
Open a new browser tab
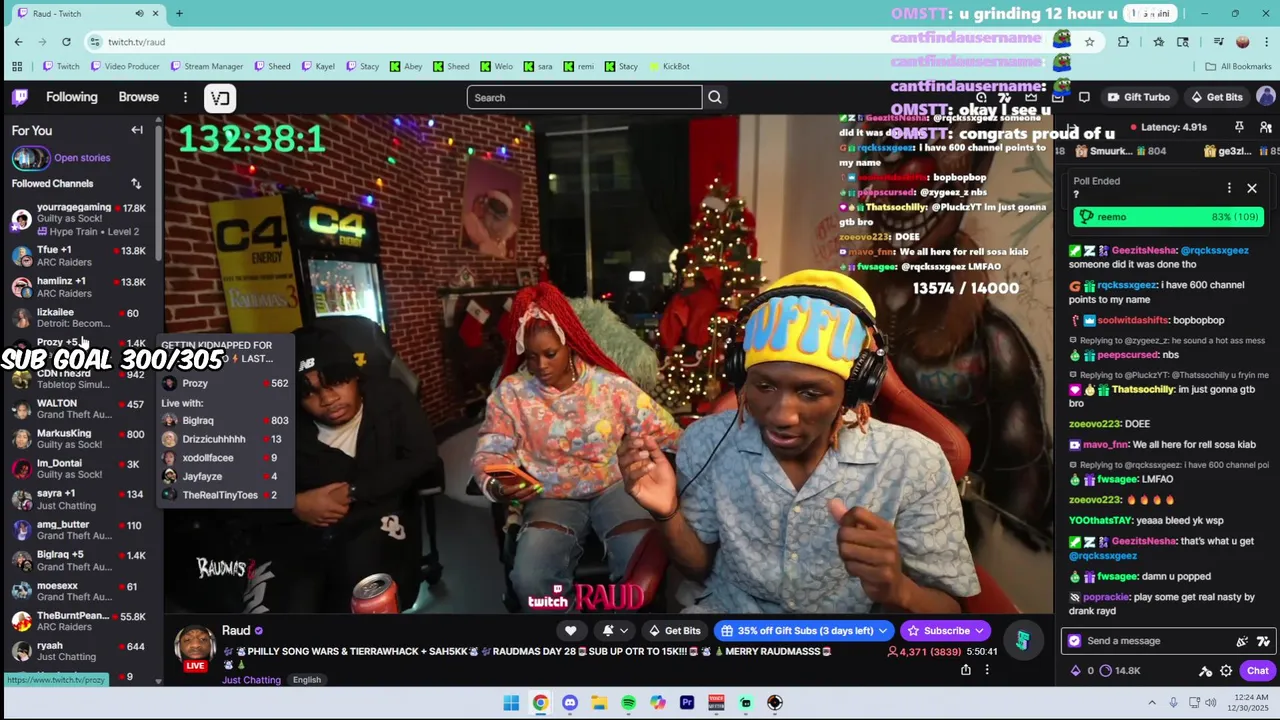coord(179,13)
